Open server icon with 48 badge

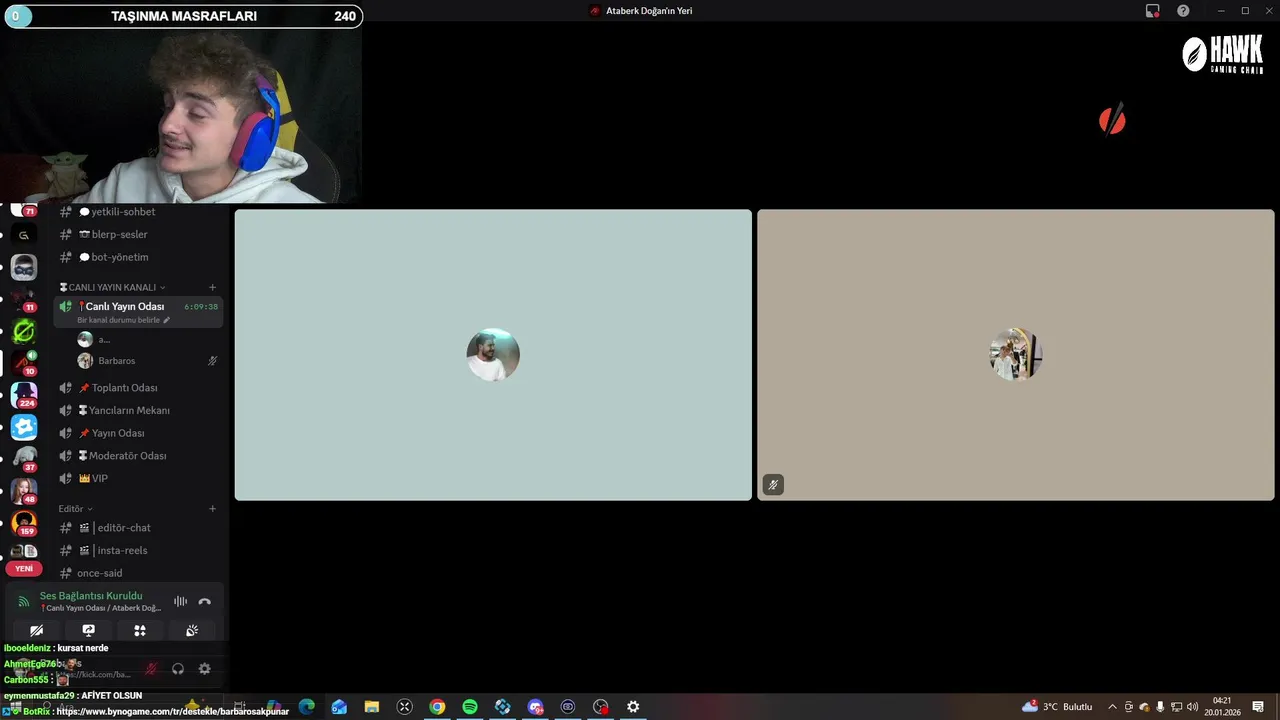click(24, 491)
